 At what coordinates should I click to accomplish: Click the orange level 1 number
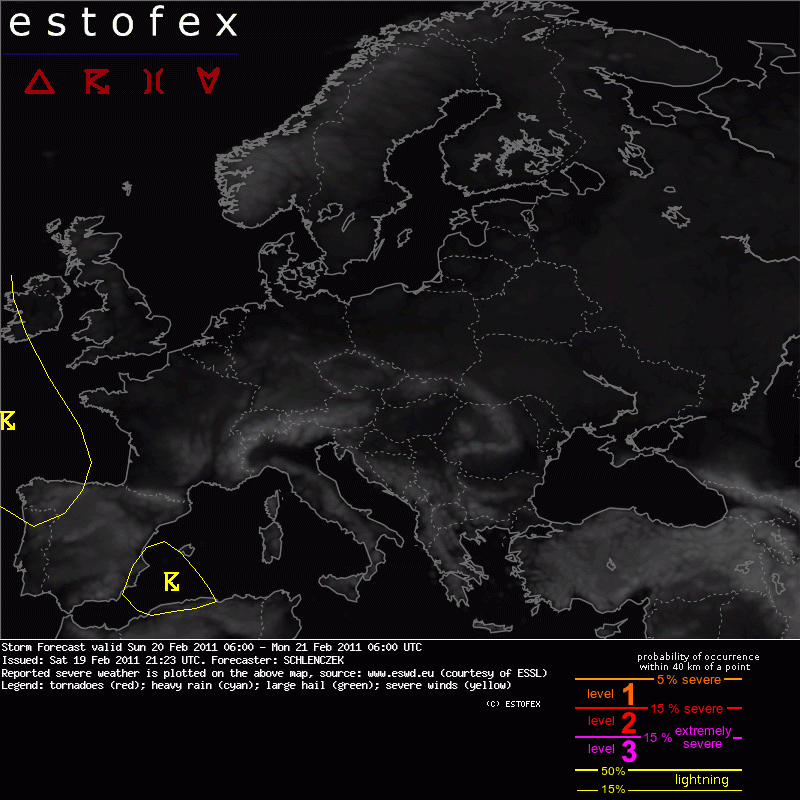pyautogui.click(x=628, y=695)
